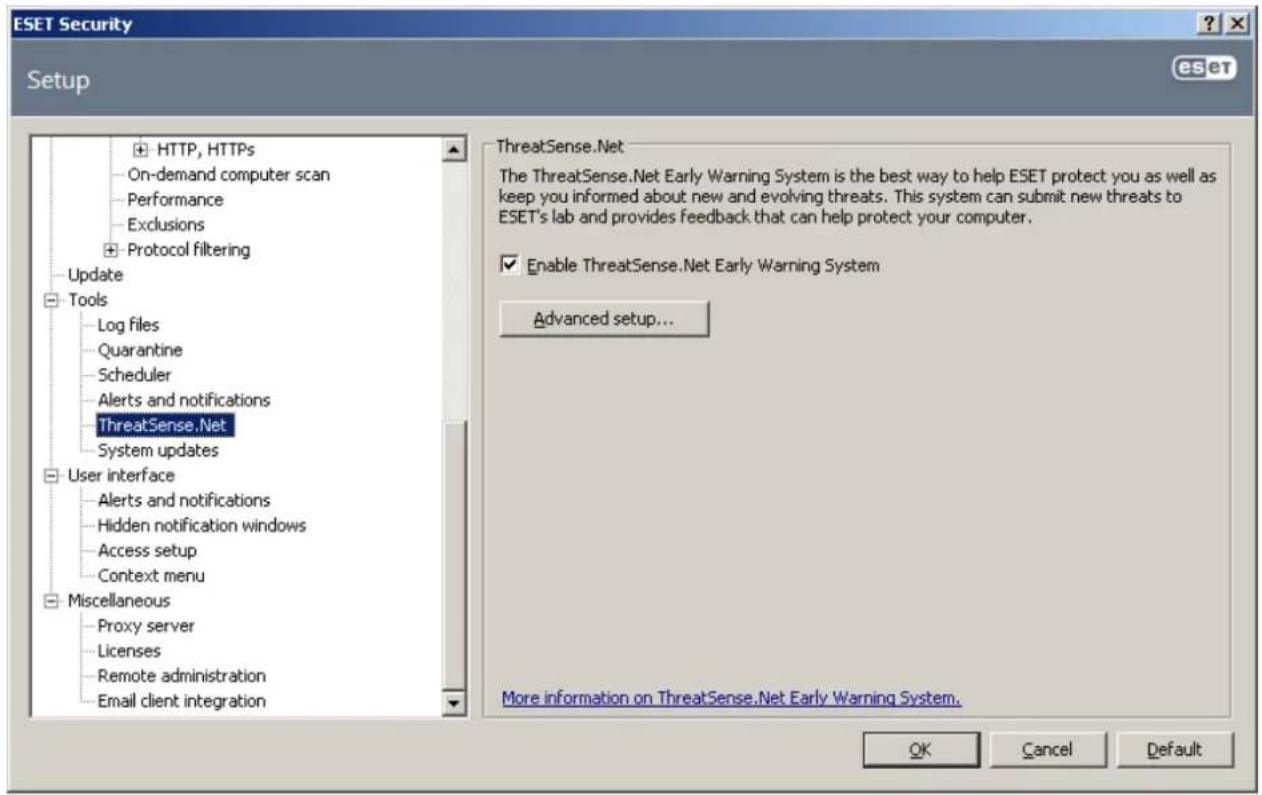The width and height of the screenshot is (1262, 795).
Task: Open More information on ThreatSense.Net link
Action: pos(731,698)
